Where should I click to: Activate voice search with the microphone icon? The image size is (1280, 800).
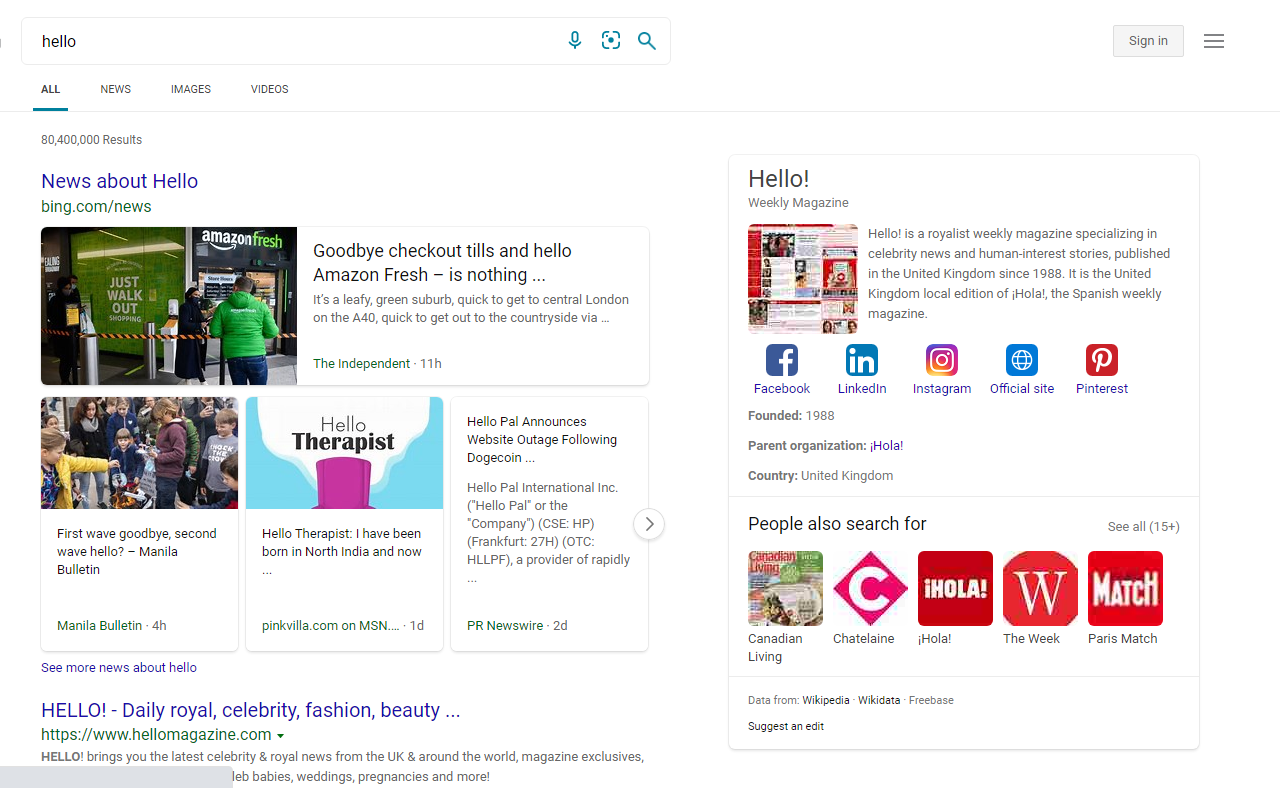(x=574, y=40)
